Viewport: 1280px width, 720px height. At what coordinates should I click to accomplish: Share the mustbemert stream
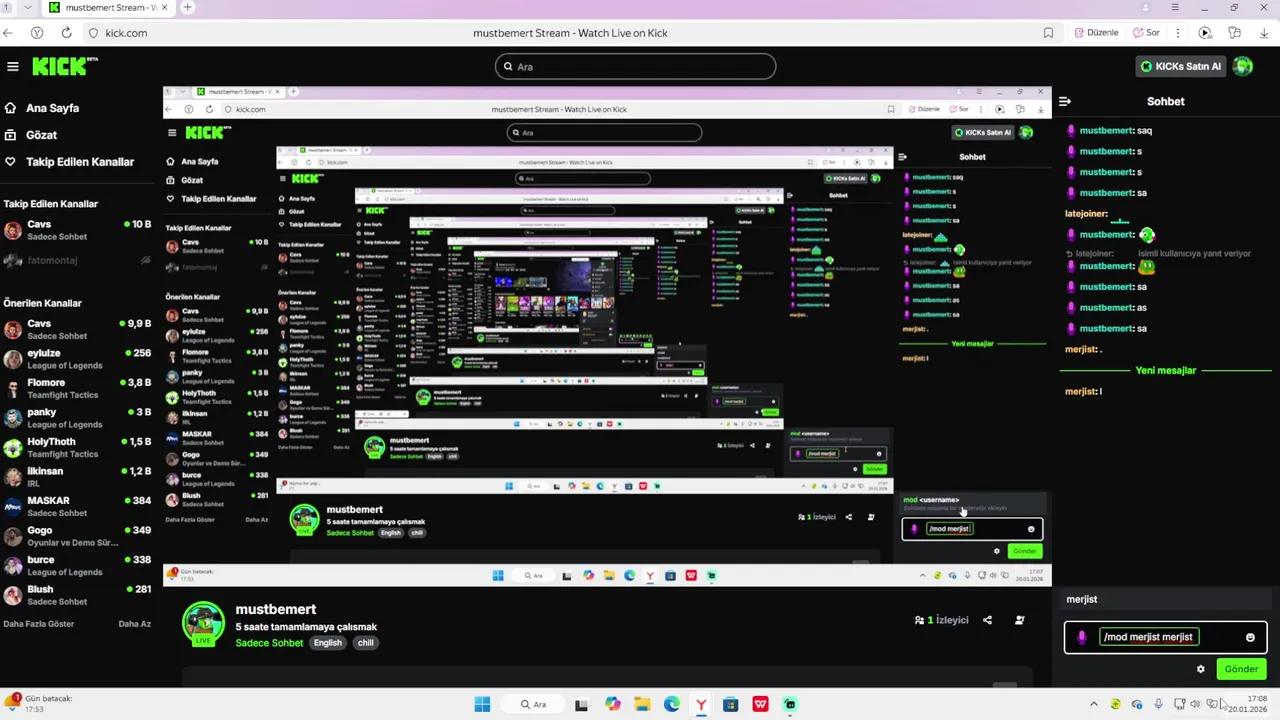click(987, 620)
